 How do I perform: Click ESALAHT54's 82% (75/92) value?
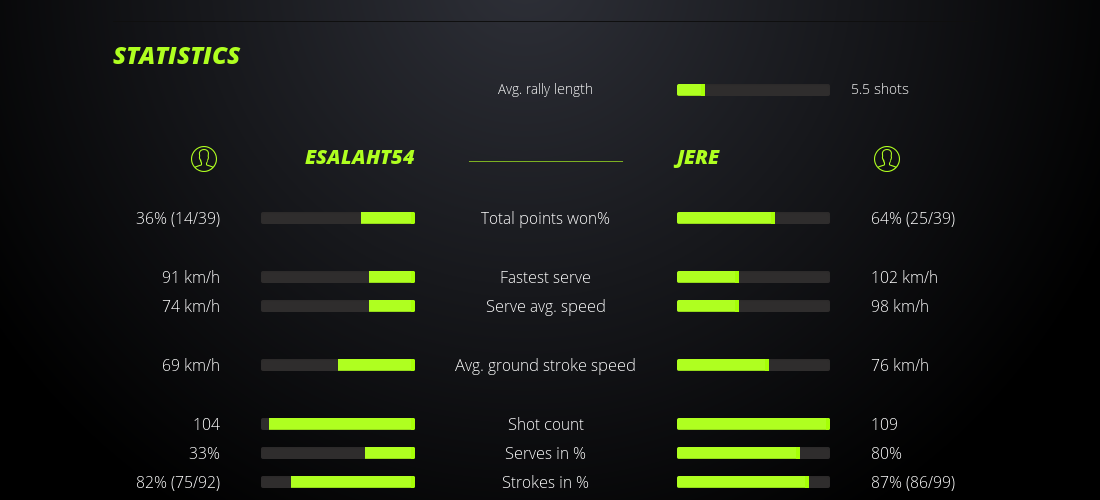click(x=178, y=482)
